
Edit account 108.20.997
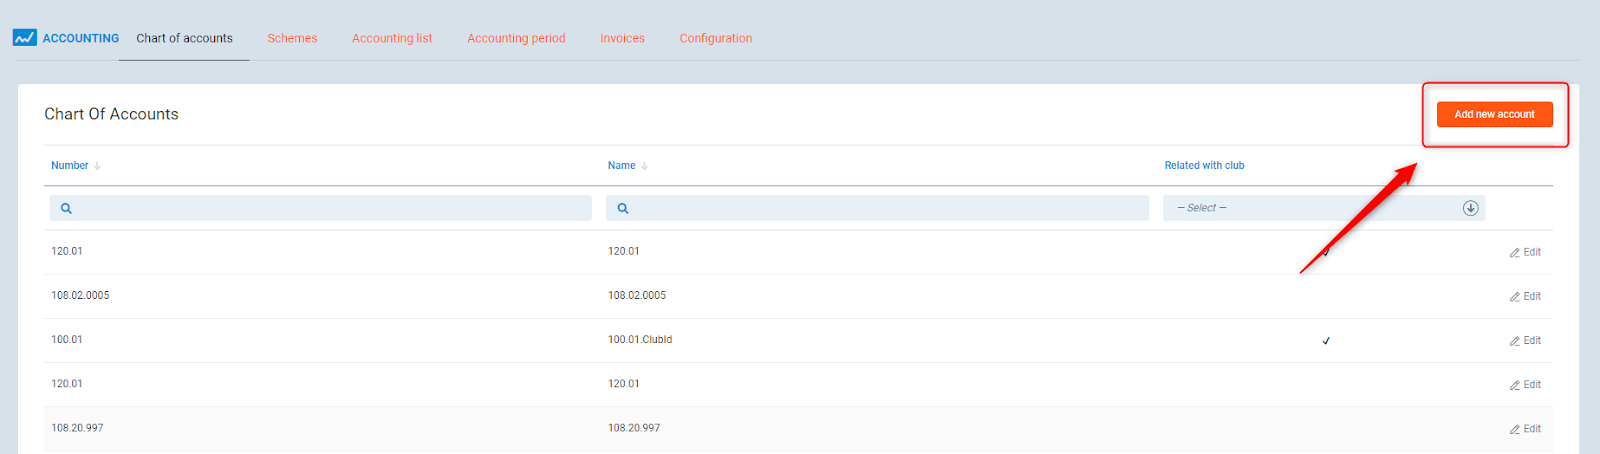click(x=1525, y=428)
